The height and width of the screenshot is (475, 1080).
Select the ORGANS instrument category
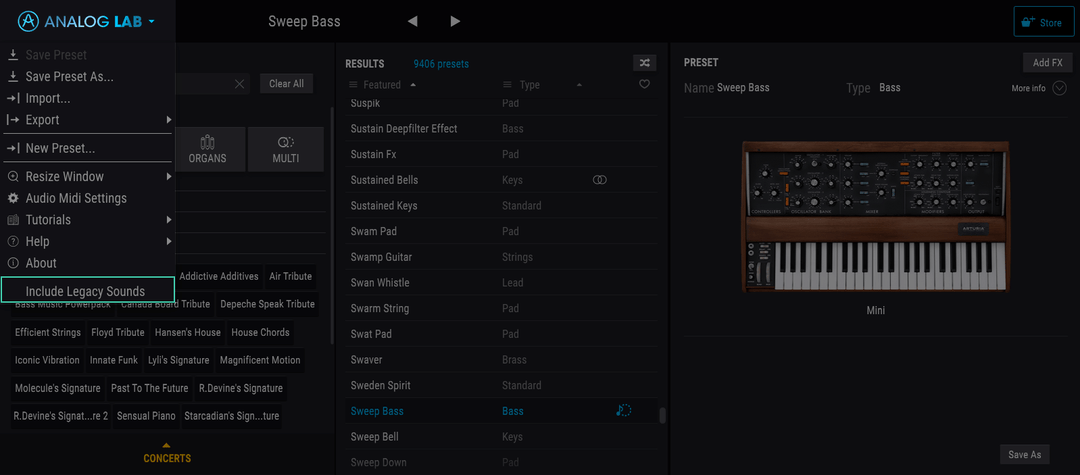207,149
